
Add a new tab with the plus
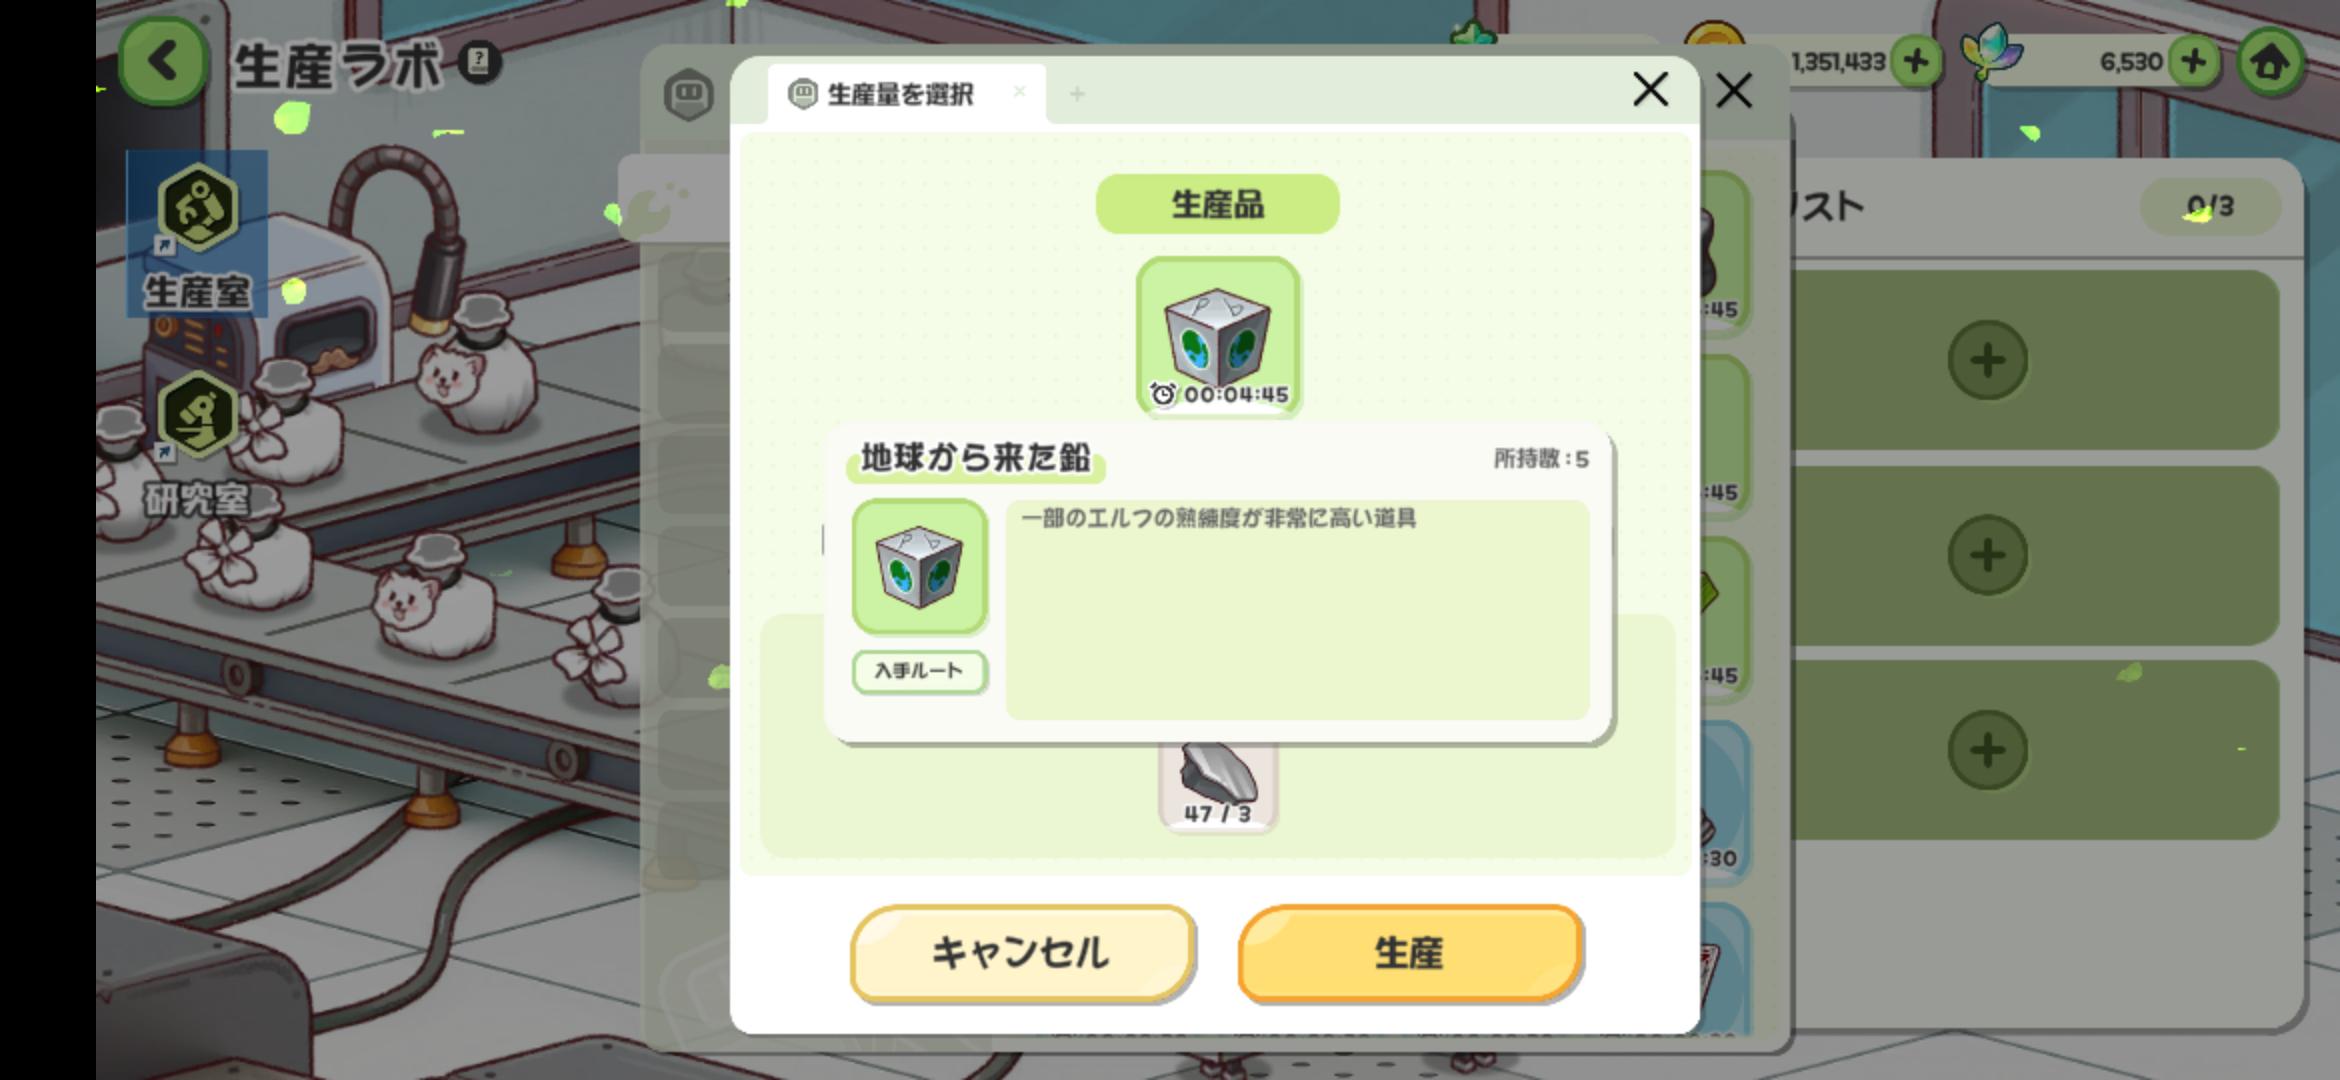pyautogui.click(x=1077, y=94)
